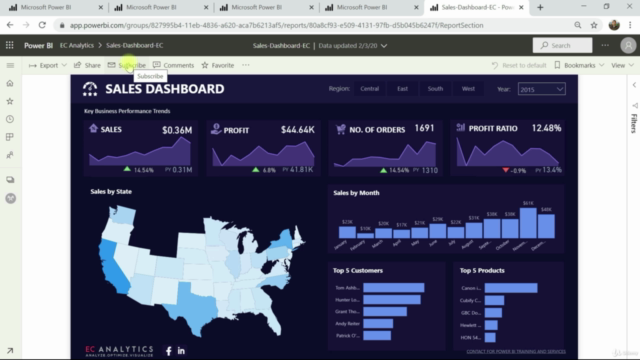
Task: Select the South region filter
Action: click(x=435, y=89)
